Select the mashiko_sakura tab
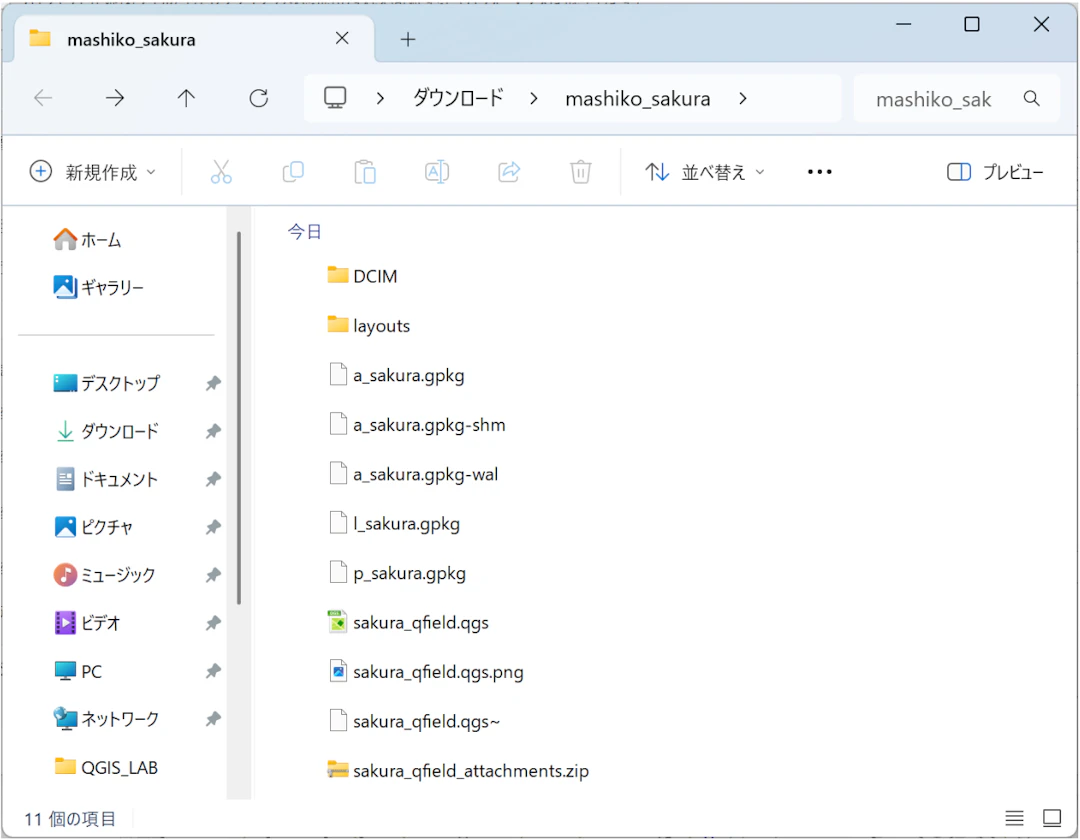Viewport: 1080px width, 840px height. 160,39
